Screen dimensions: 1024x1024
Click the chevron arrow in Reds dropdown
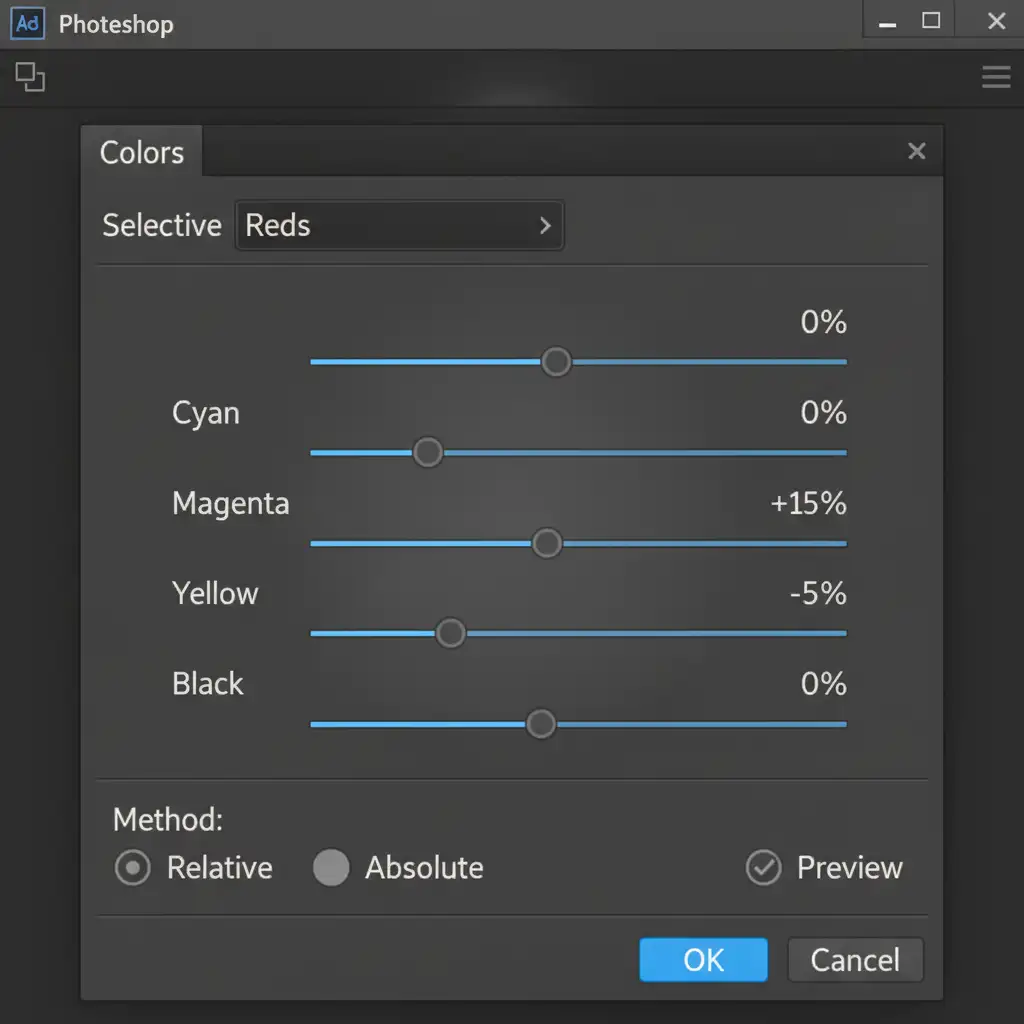(x=545, y=226)
